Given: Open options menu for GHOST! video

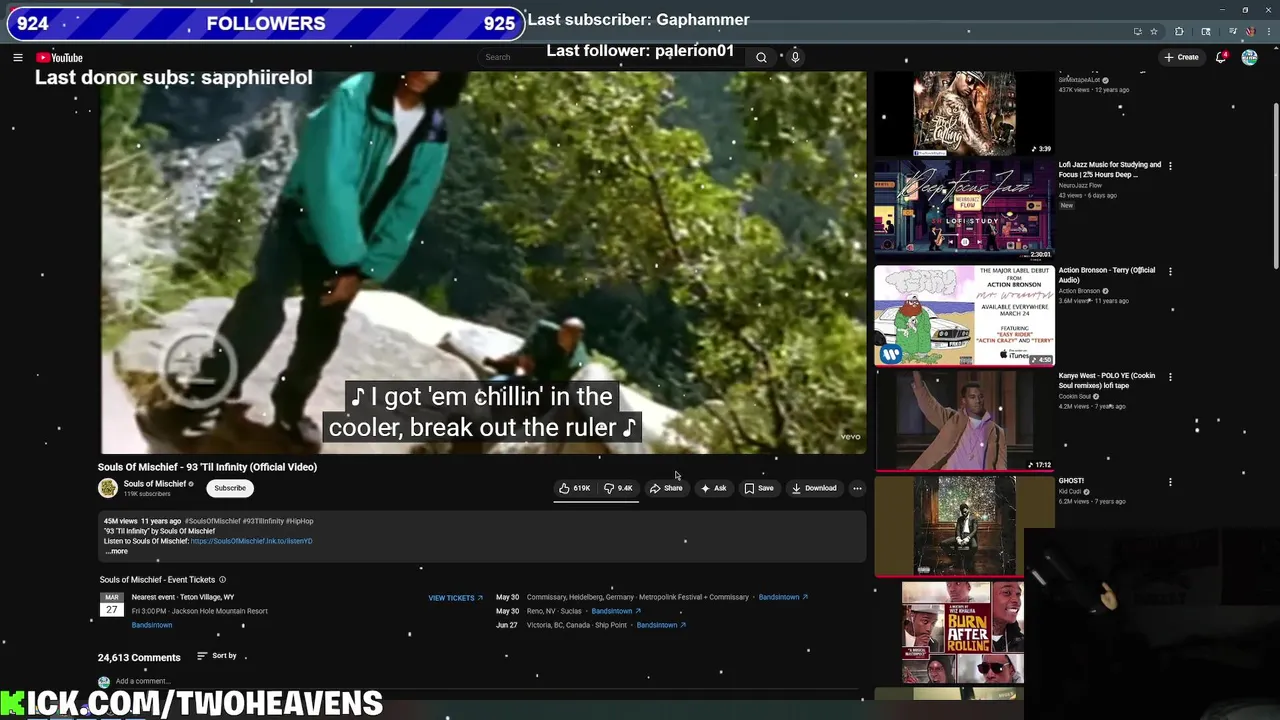Looking at the screenshot, I should pos(1170,482).
